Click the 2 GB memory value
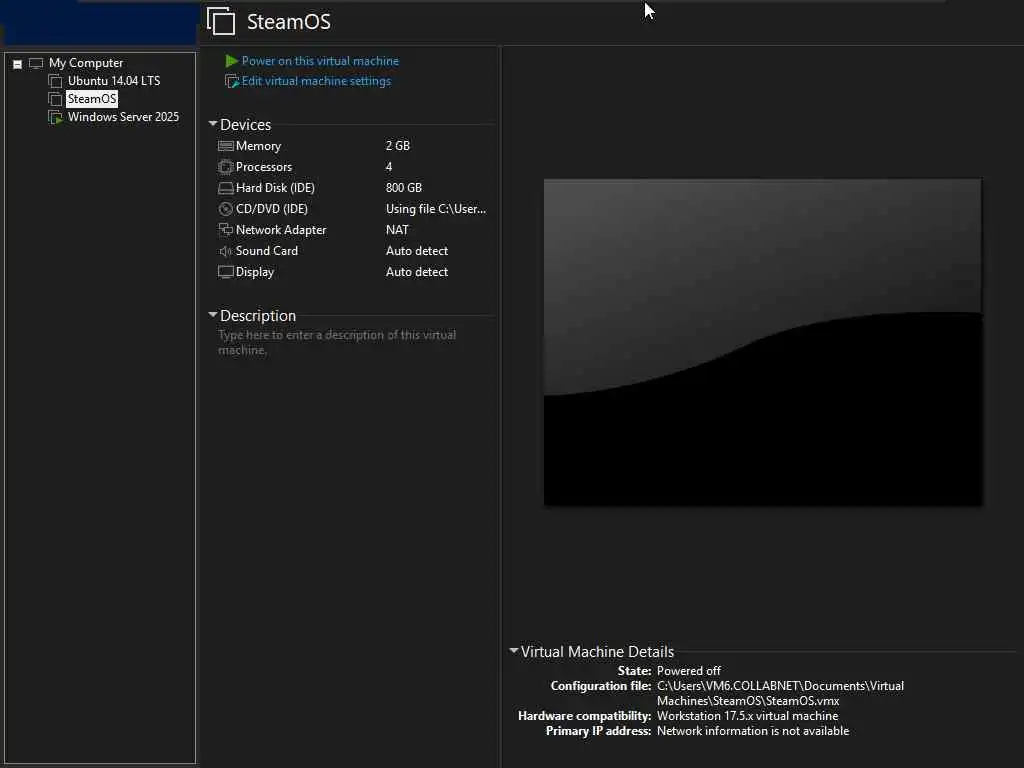1024x768 pixels. [398, 146]
